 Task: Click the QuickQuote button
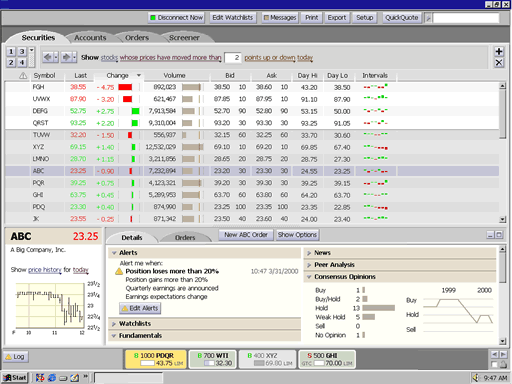(x=401, y=18)
